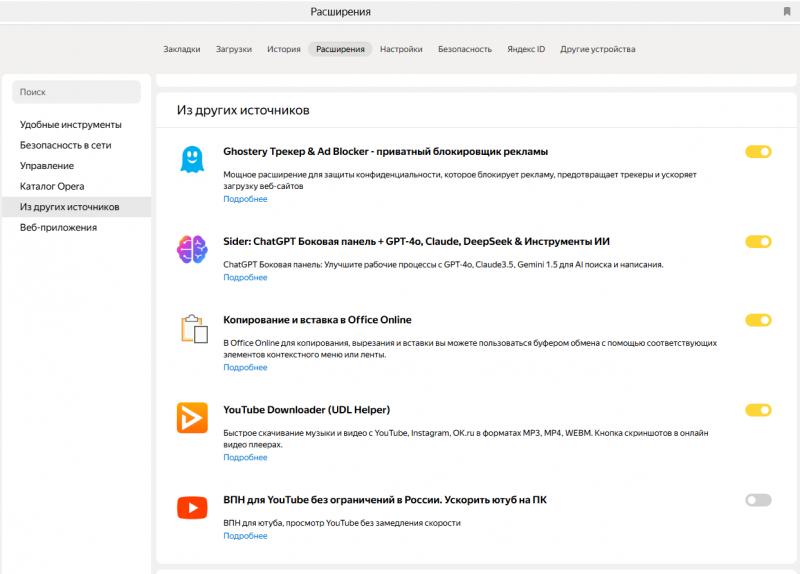The width and height of the screenshot is (800, 574).
Task: Click the red YouTube VPN icon
Action: pos(192,508)
